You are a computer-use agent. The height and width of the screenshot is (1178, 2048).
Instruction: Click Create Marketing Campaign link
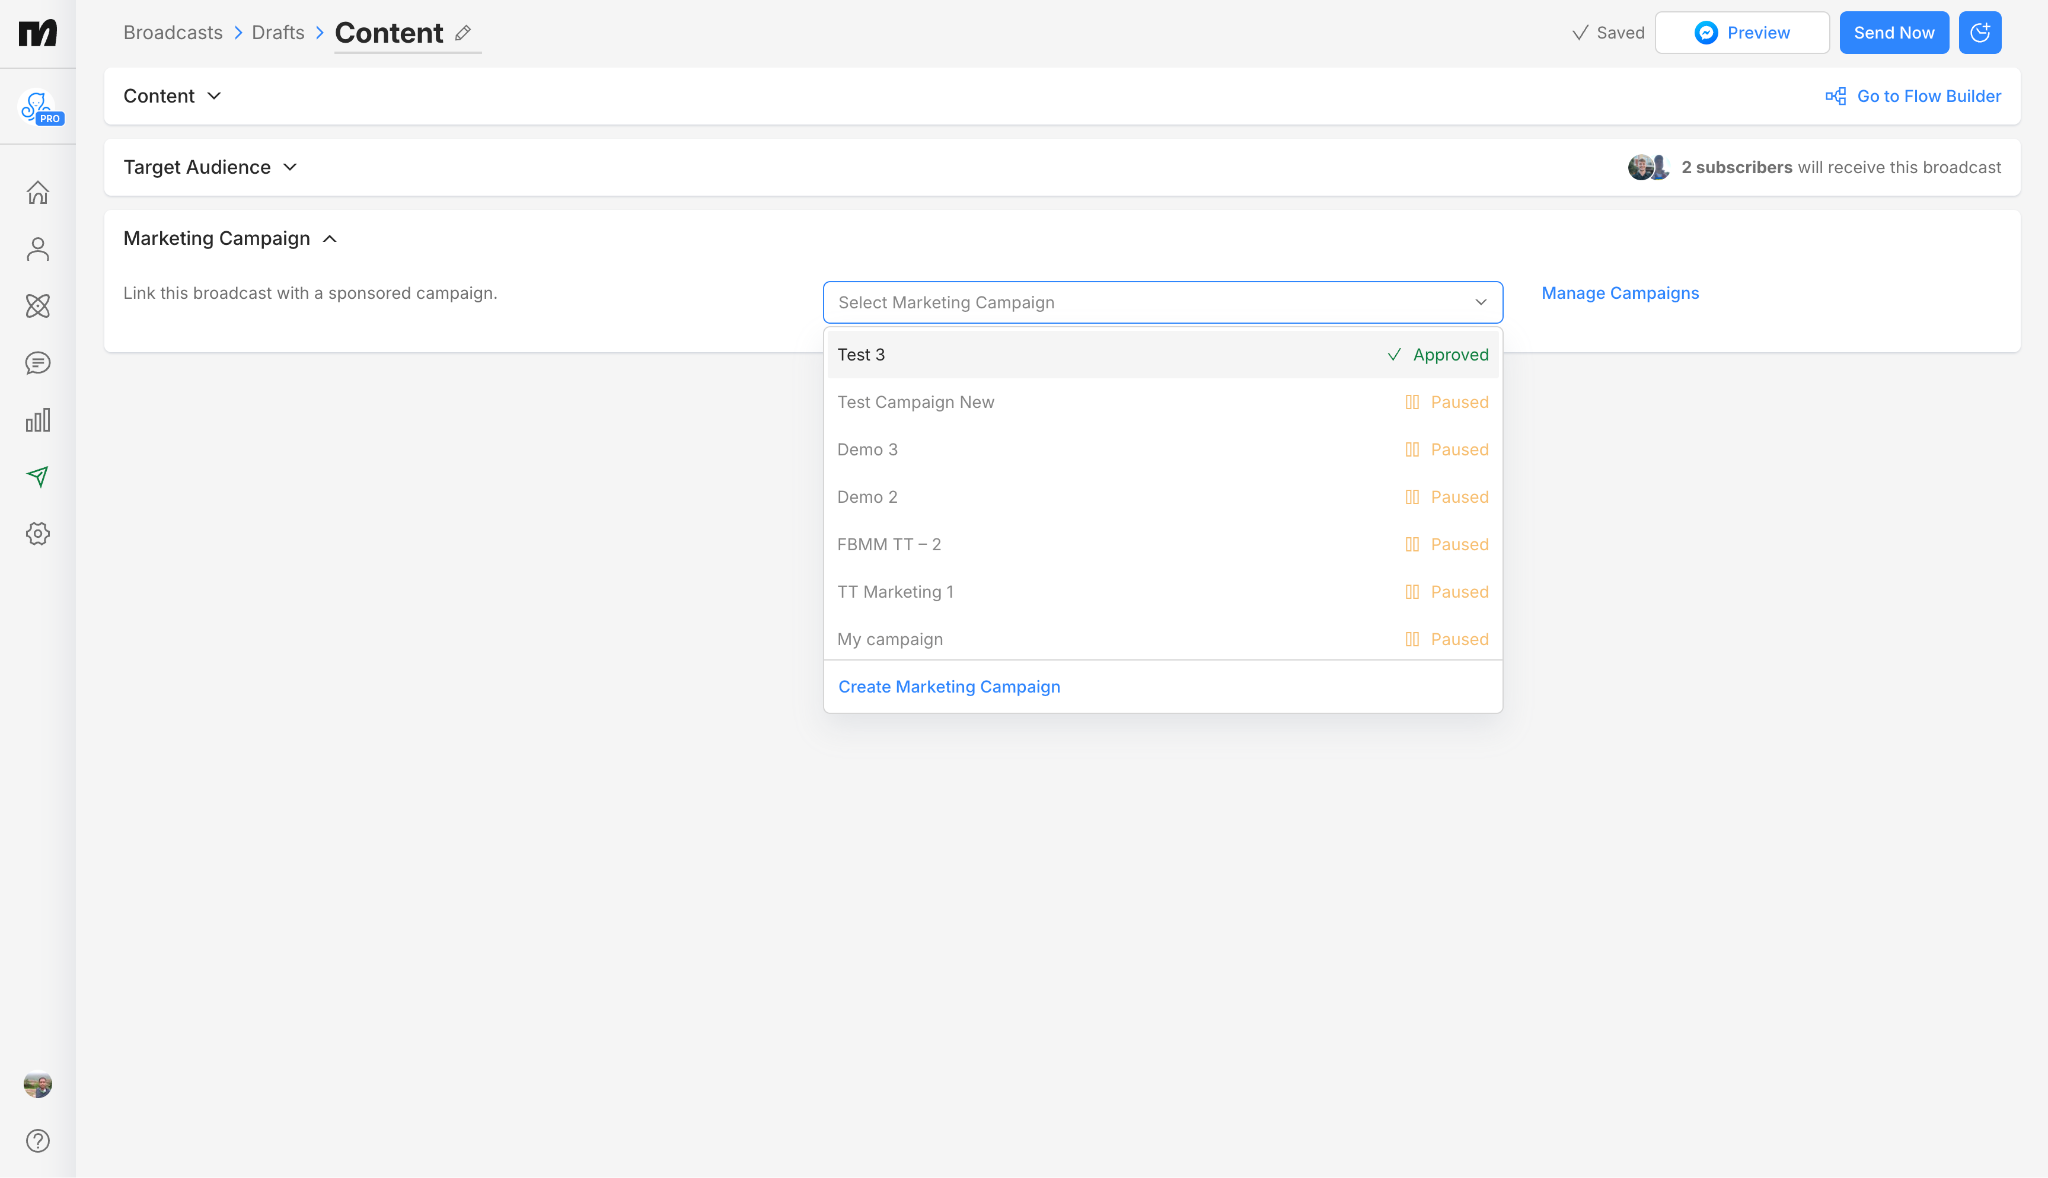(949, 687)
